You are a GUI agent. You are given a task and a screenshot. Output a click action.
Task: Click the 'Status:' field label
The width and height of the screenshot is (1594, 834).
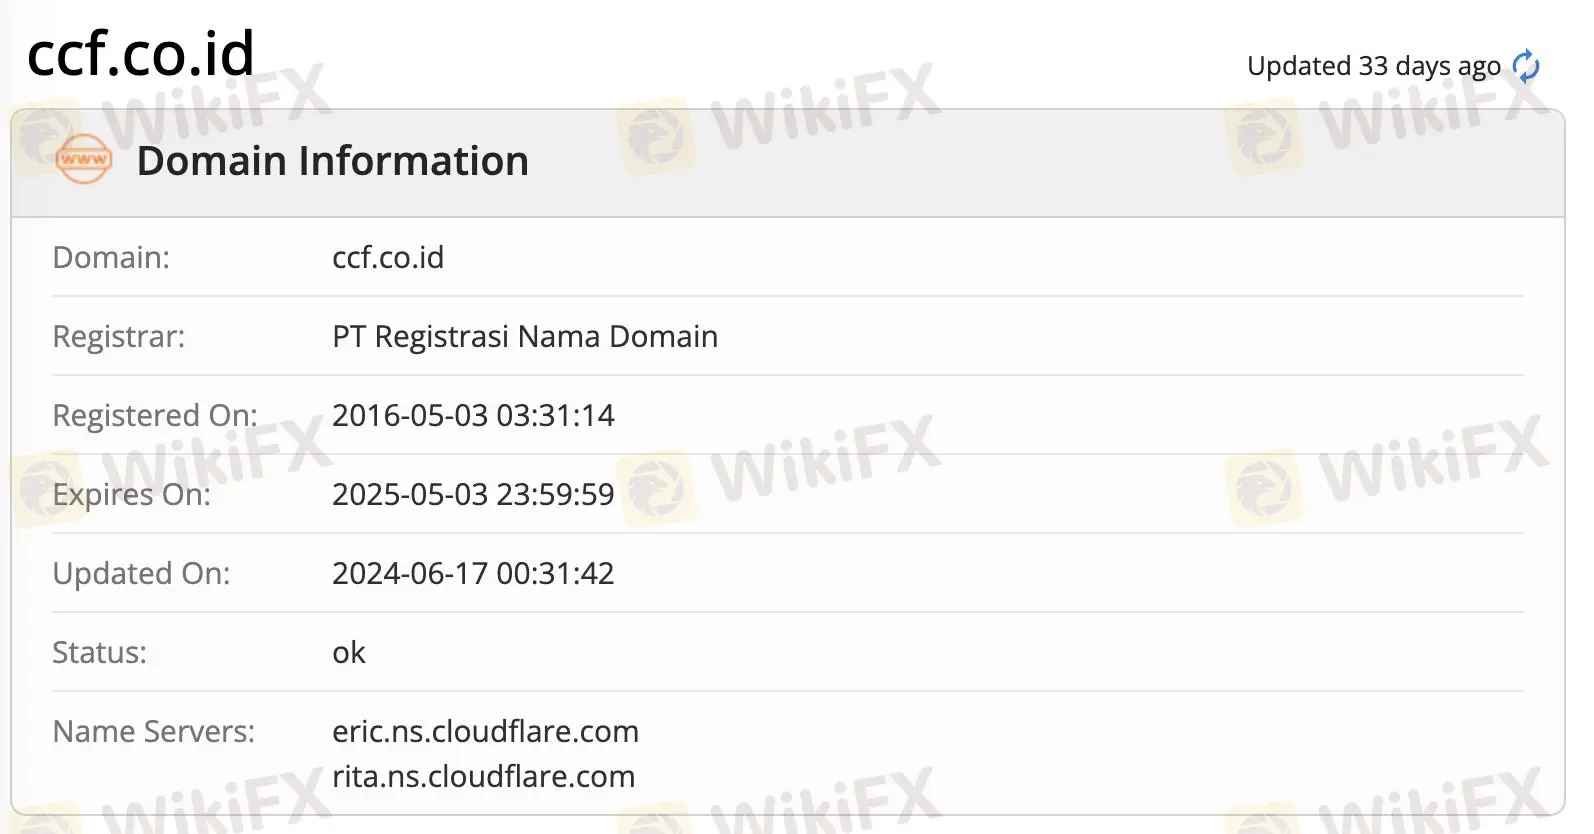tap(99, 652)
